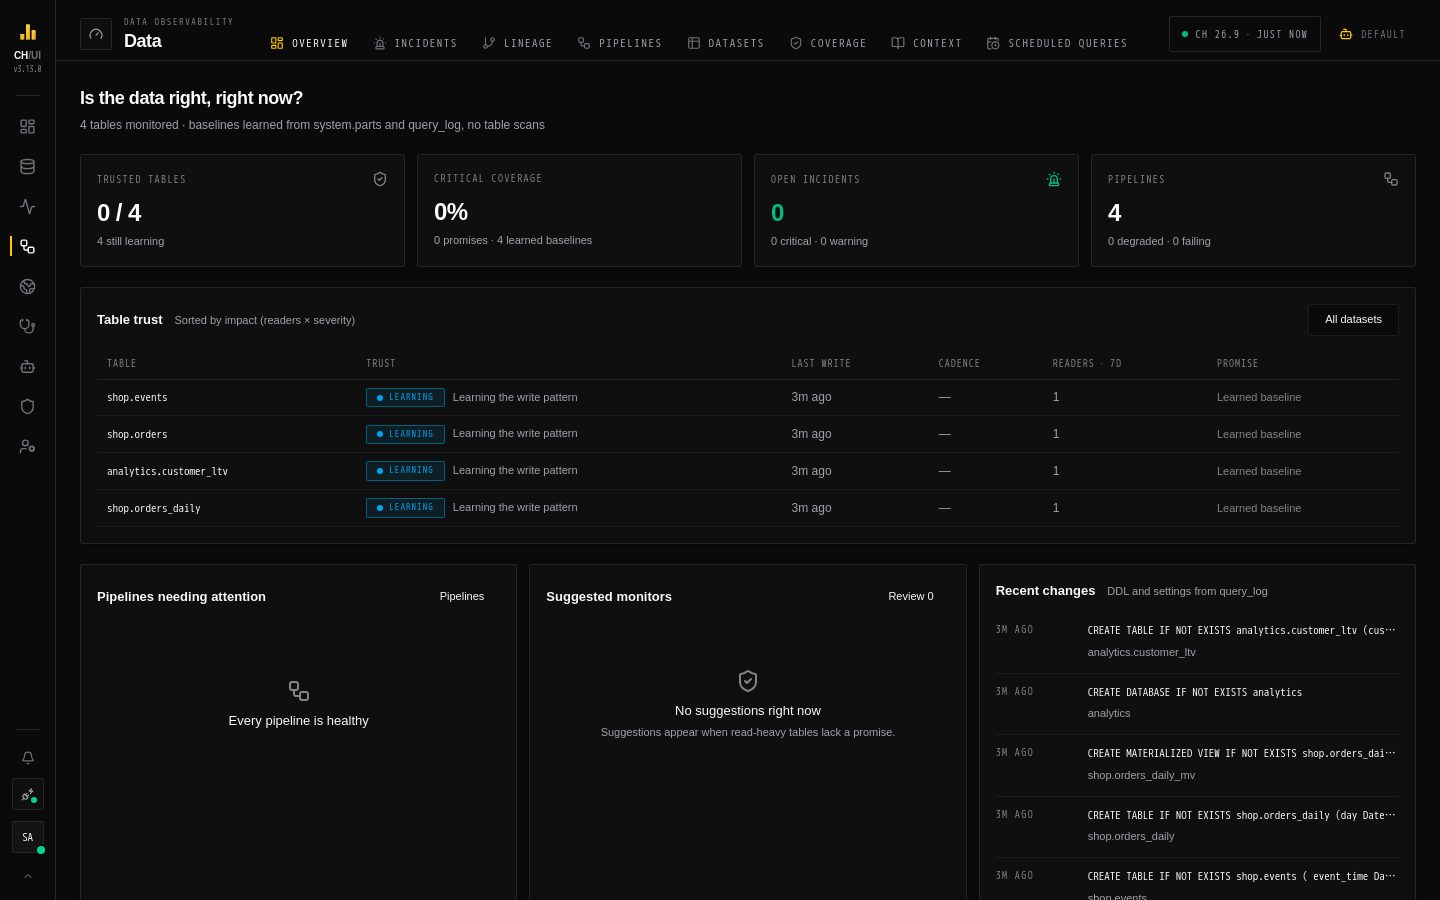Expand the sidebar chevron at bottom
The image size is (1440, 900).
pos(28,876)
